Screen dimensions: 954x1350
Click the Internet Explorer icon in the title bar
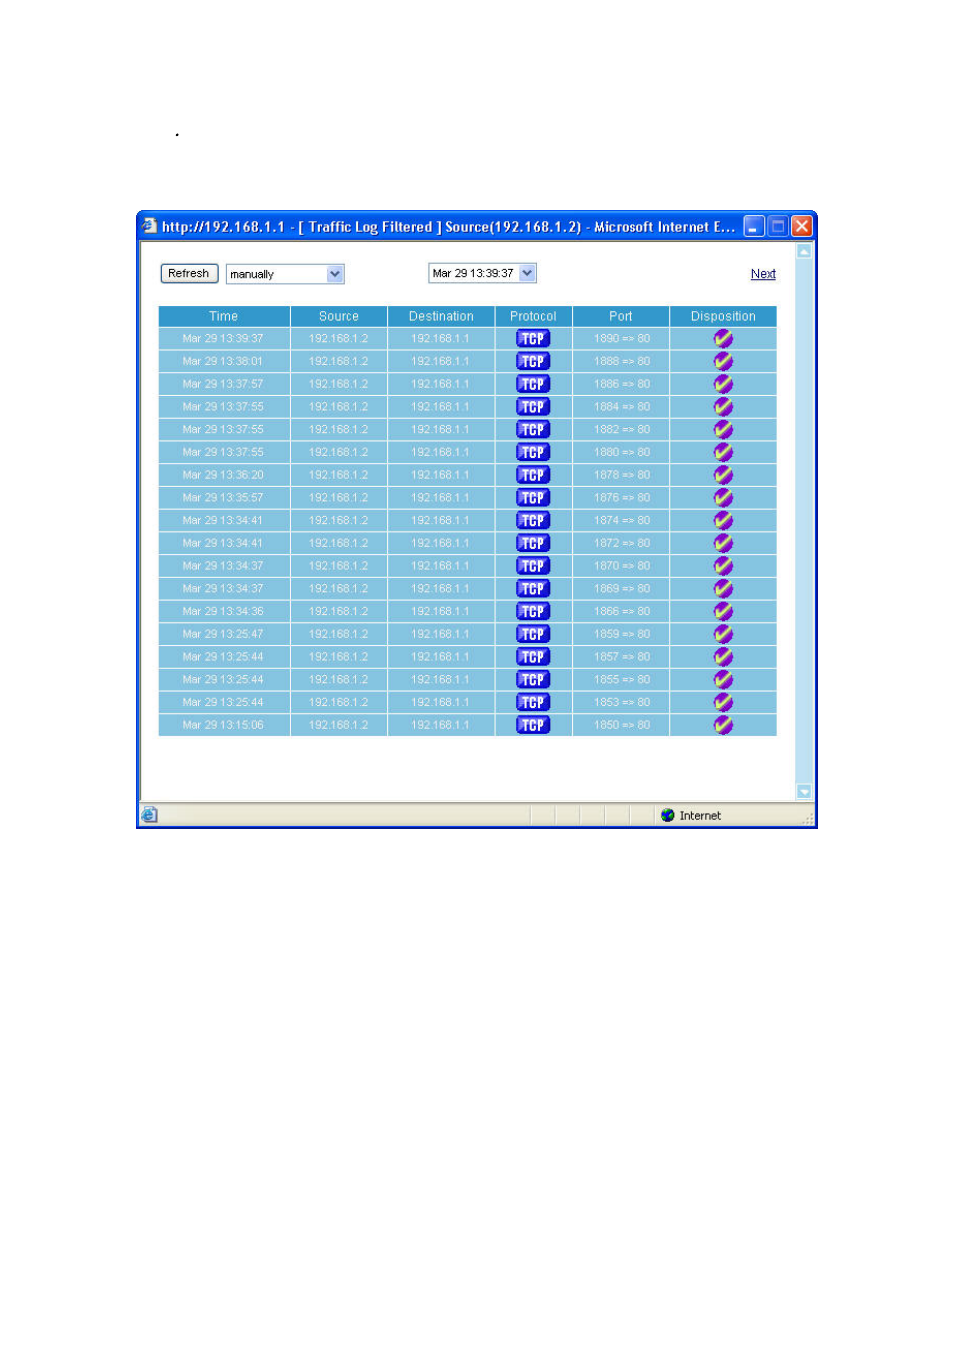click(150, 226)
